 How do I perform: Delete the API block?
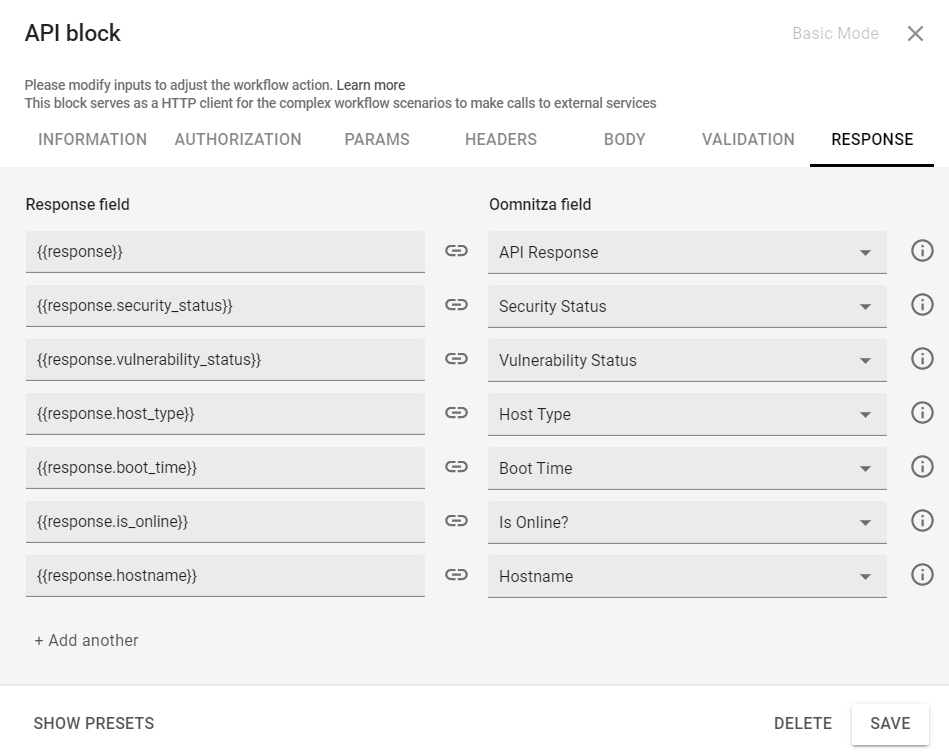pyautogui.click(x=803, y=723)
